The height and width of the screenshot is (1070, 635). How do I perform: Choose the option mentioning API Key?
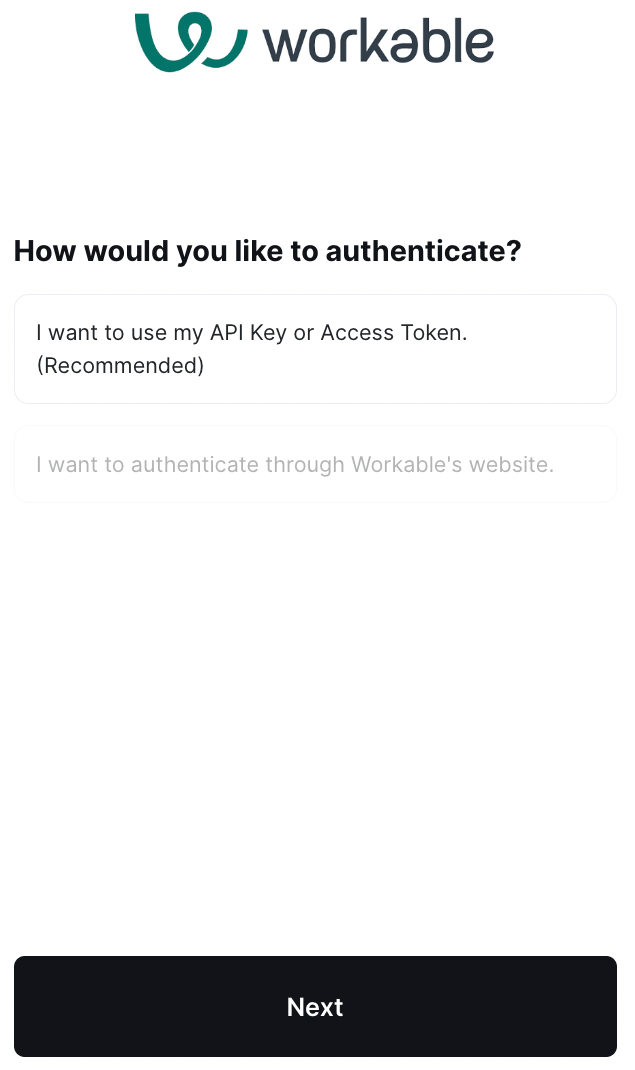pos(315,349)
